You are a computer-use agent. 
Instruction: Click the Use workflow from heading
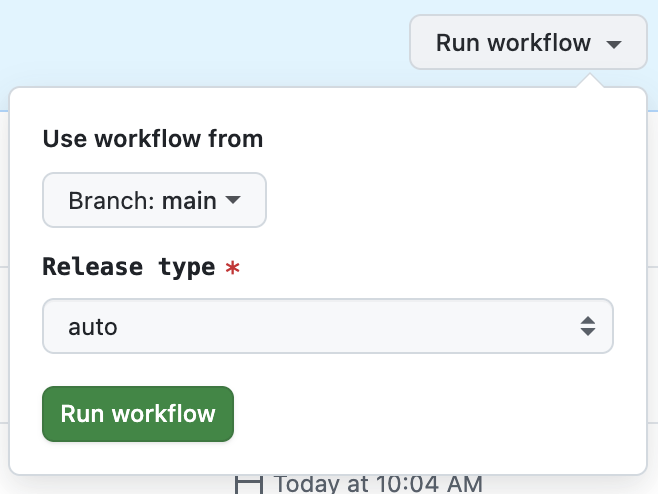(x=153, y=139)
